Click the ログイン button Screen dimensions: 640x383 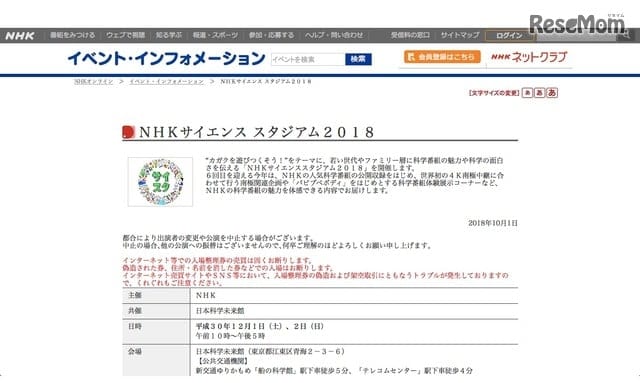pyautogui.click(x=509, y=36)
